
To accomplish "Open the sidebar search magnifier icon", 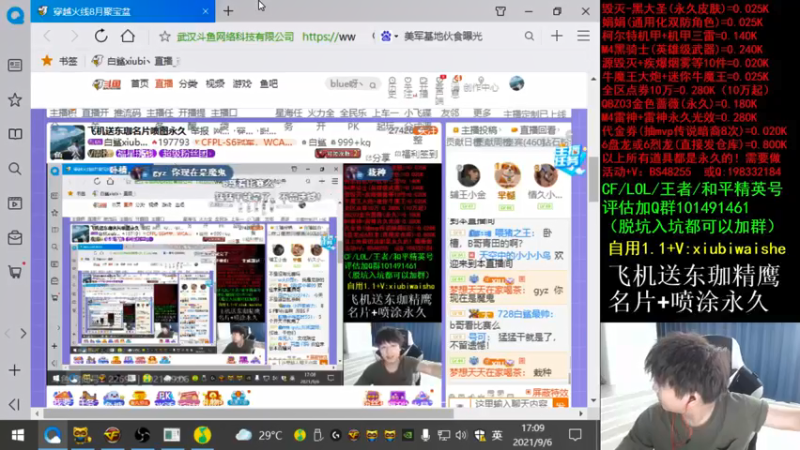I will pyautogui.click(x=15, y=168).
